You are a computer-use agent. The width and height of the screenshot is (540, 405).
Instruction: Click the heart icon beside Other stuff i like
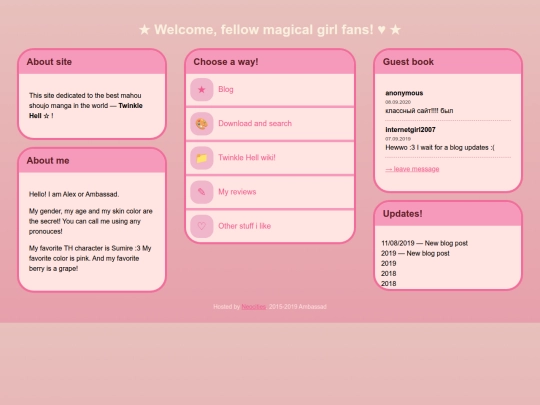coord(201,226)
